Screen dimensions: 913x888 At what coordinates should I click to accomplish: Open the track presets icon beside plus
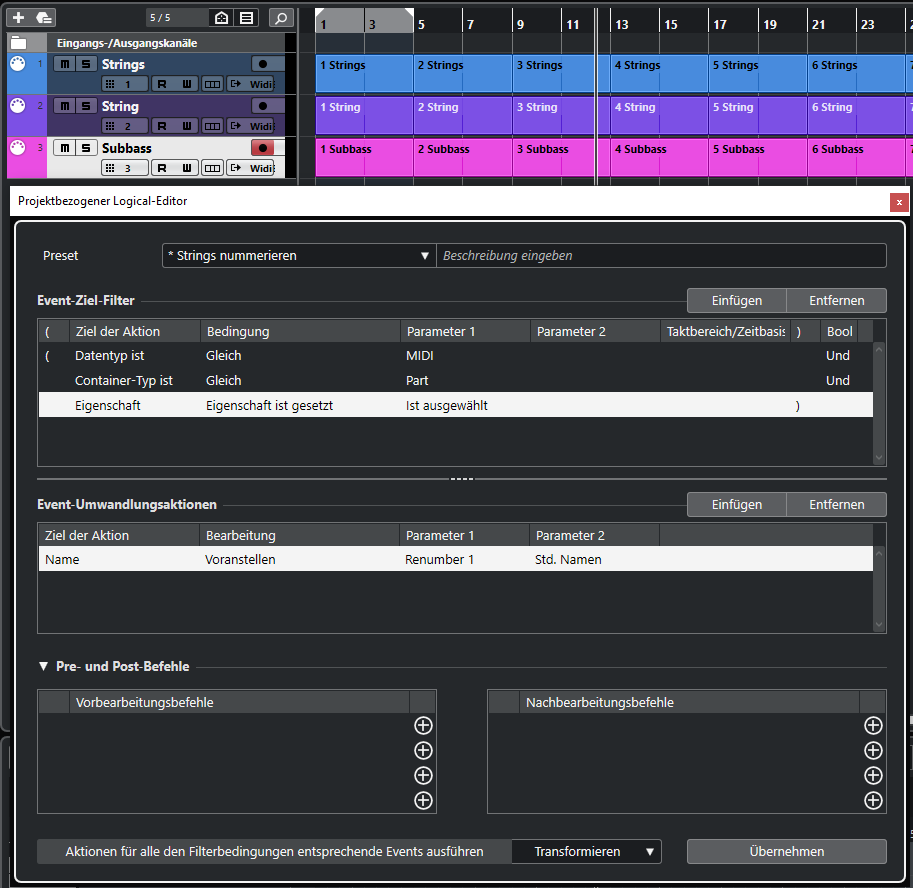tap(44, 17)
